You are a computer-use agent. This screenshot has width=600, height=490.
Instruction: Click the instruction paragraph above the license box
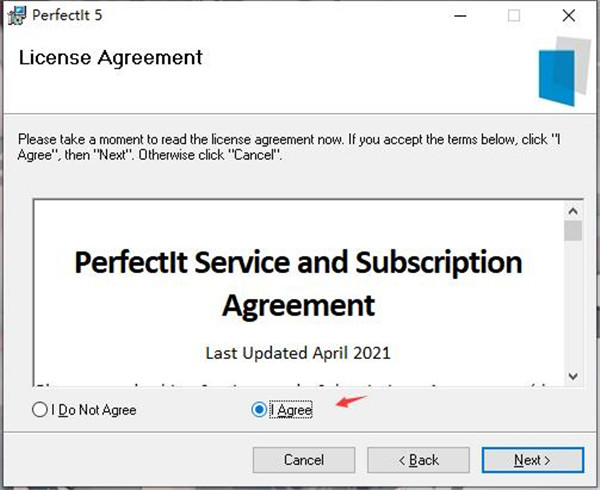290,148
